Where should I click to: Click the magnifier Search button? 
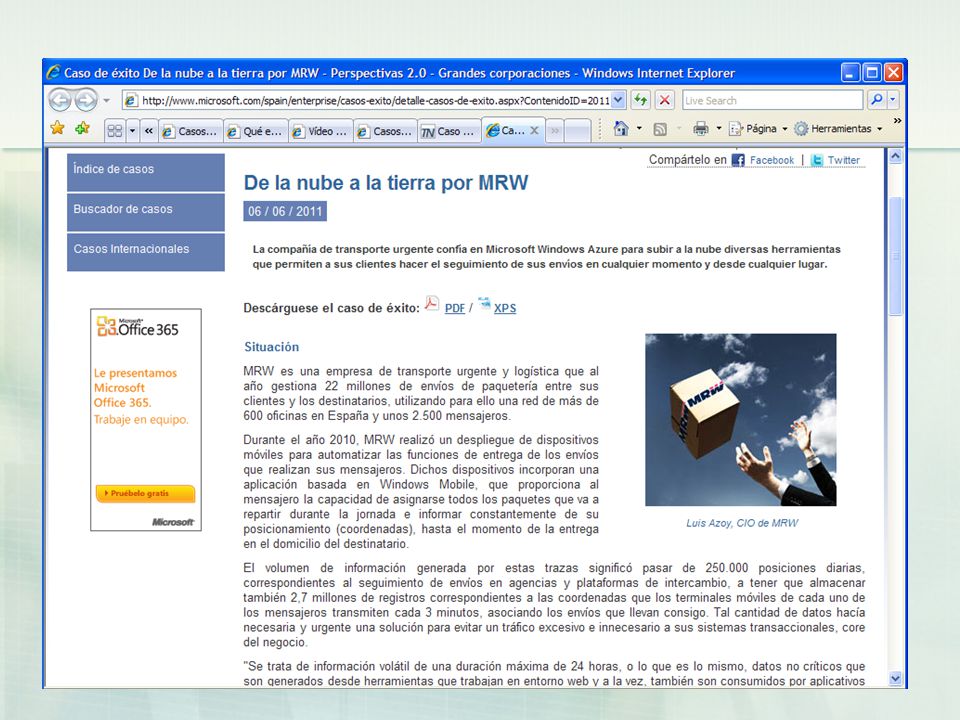(877, 99)
